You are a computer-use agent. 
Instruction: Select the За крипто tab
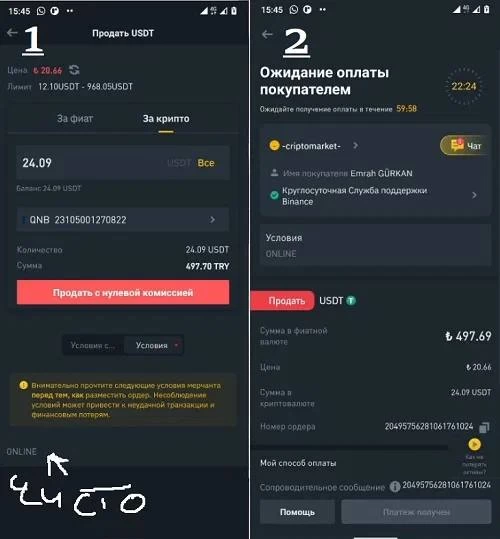166,119
